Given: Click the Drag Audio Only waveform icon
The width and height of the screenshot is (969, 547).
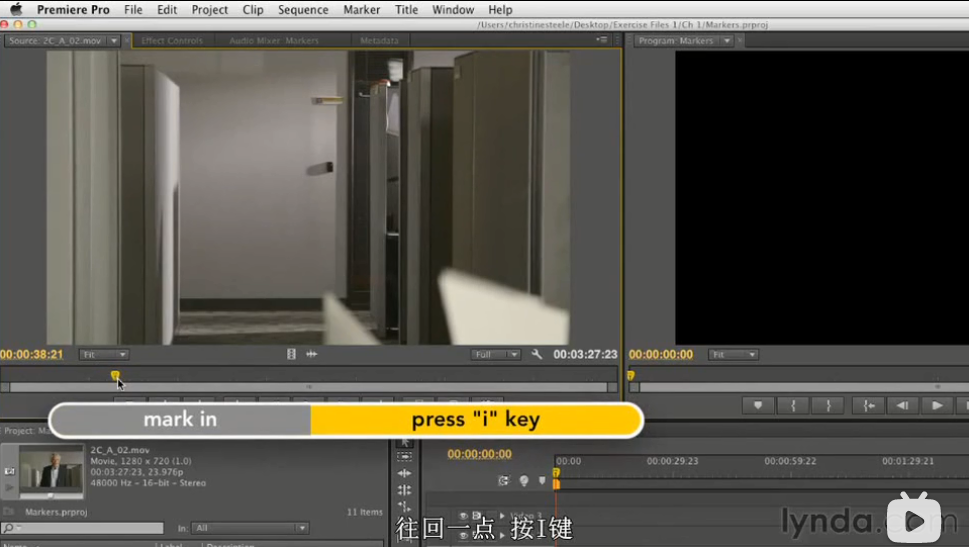Looking at the screenshot, I should pyautogui.click(x=311, y=354).
